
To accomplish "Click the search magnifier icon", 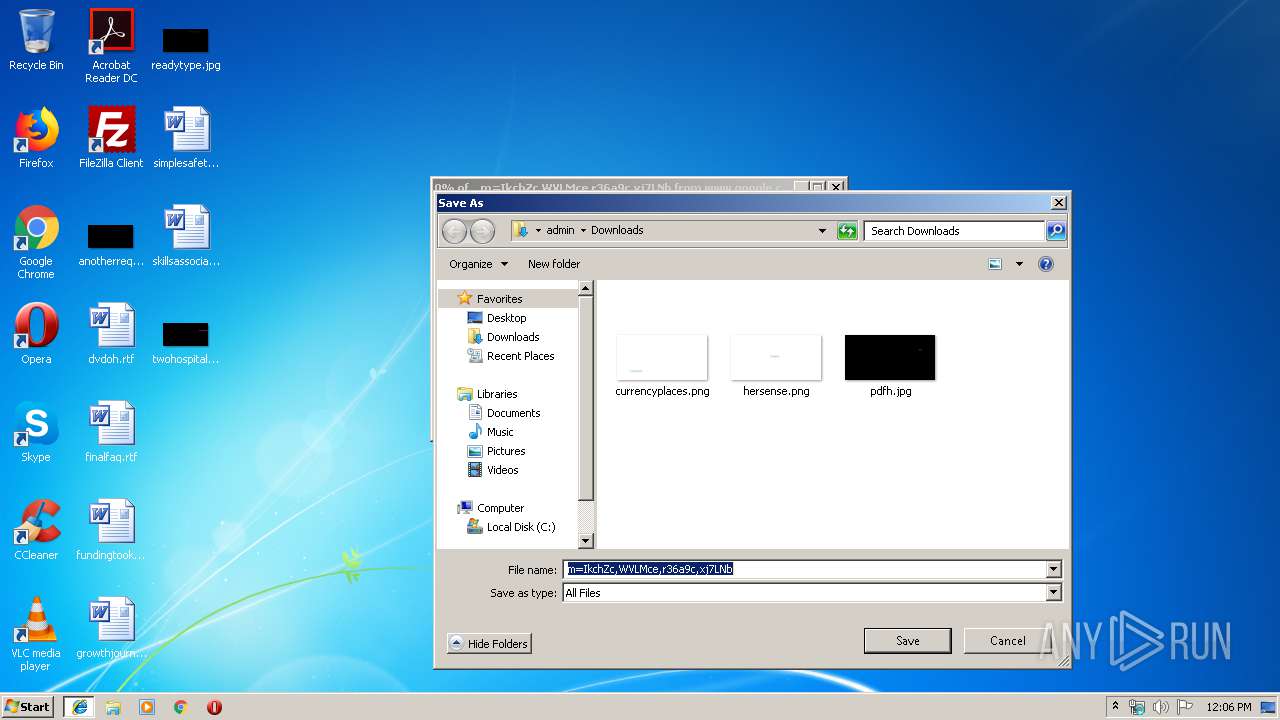I will [x=1056, y=231].
